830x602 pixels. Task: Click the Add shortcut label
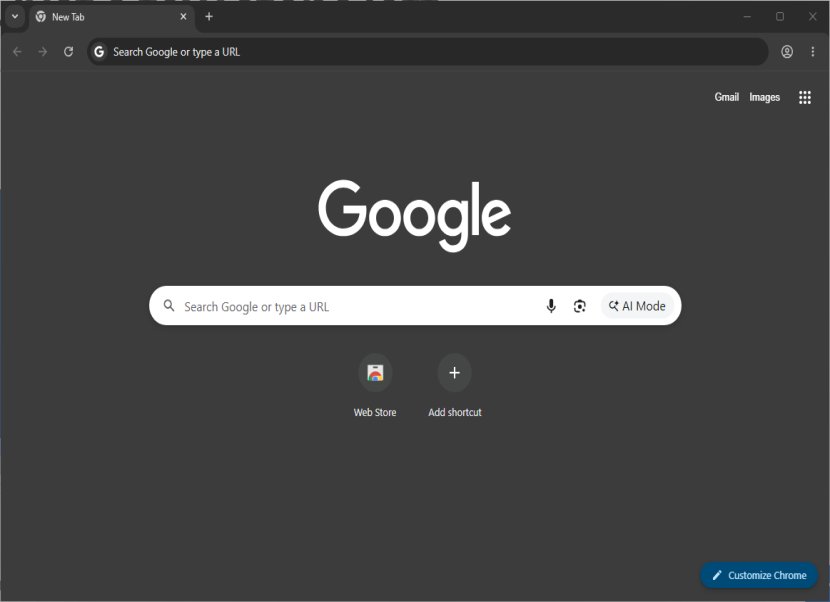tap(455, 412)
